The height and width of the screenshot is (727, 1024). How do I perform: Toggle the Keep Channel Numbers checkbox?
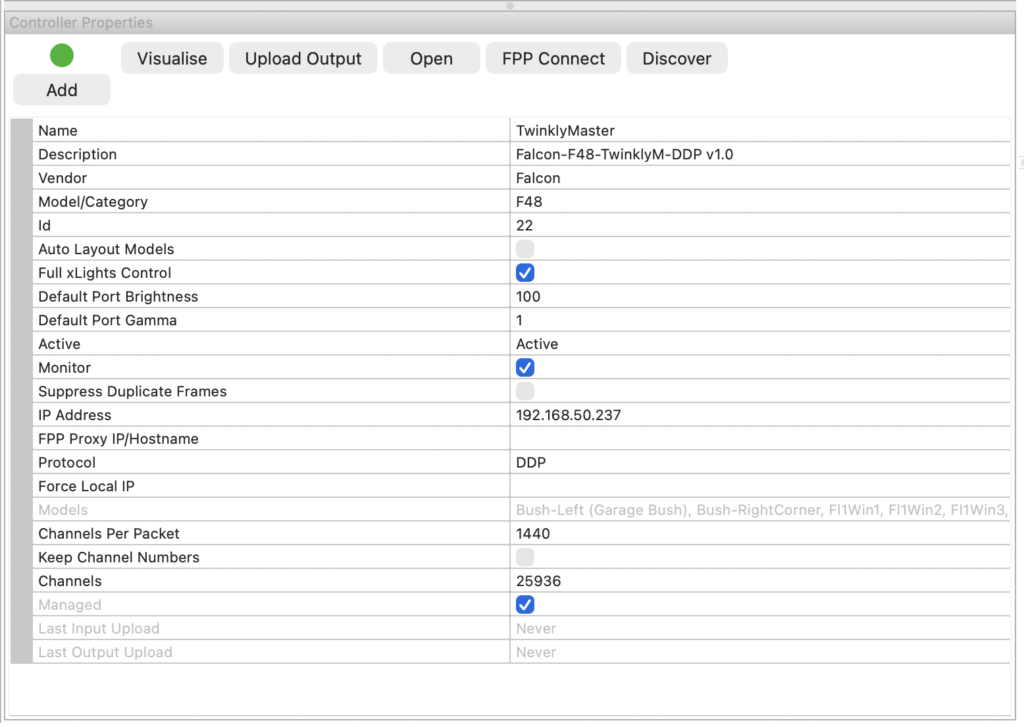click(x=525, y=557)
